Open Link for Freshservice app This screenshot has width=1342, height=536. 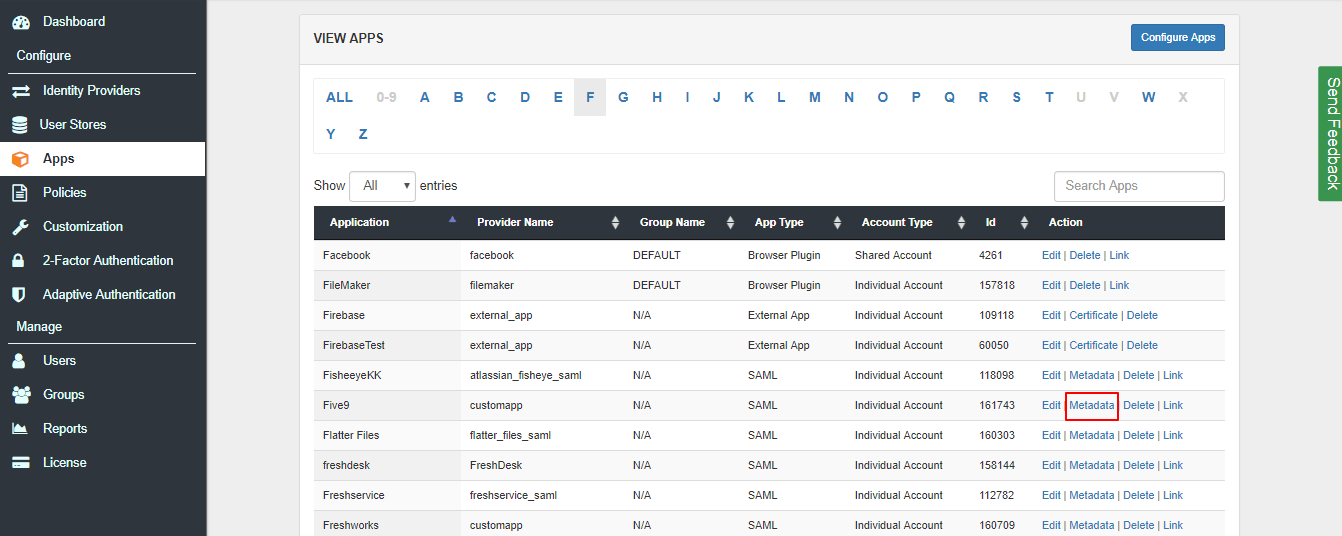tap(1173, 495)
